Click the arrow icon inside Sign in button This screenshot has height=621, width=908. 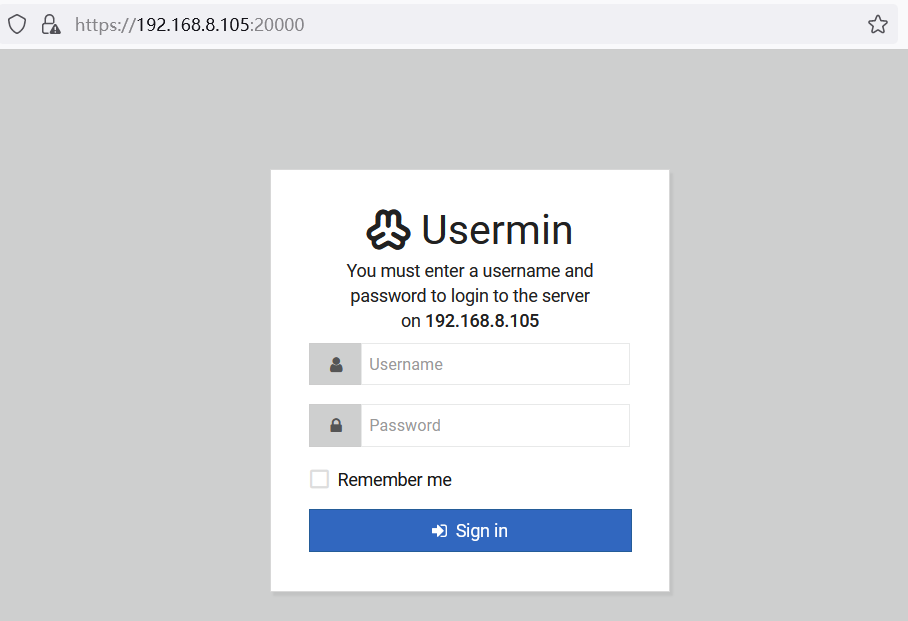[439, 531]
